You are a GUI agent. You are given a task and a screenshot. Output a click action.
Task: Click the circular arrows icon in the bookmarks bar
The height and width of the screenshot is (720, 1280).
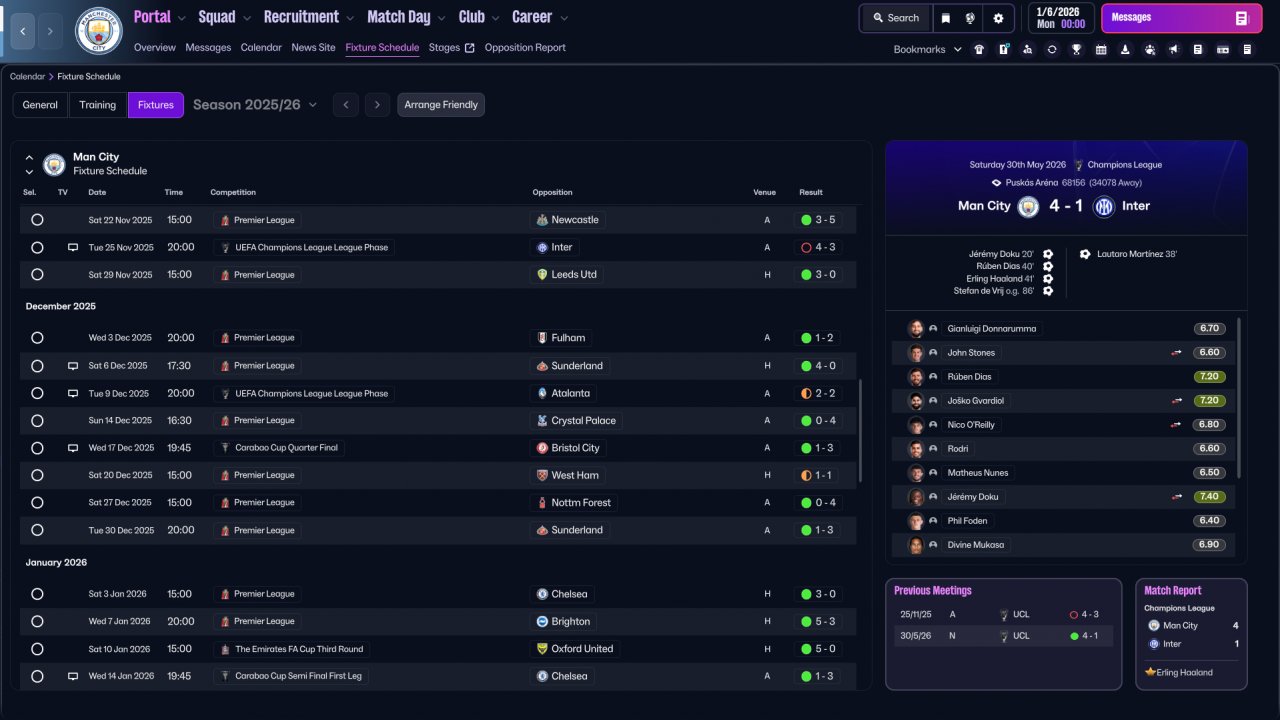point(1052,49)
